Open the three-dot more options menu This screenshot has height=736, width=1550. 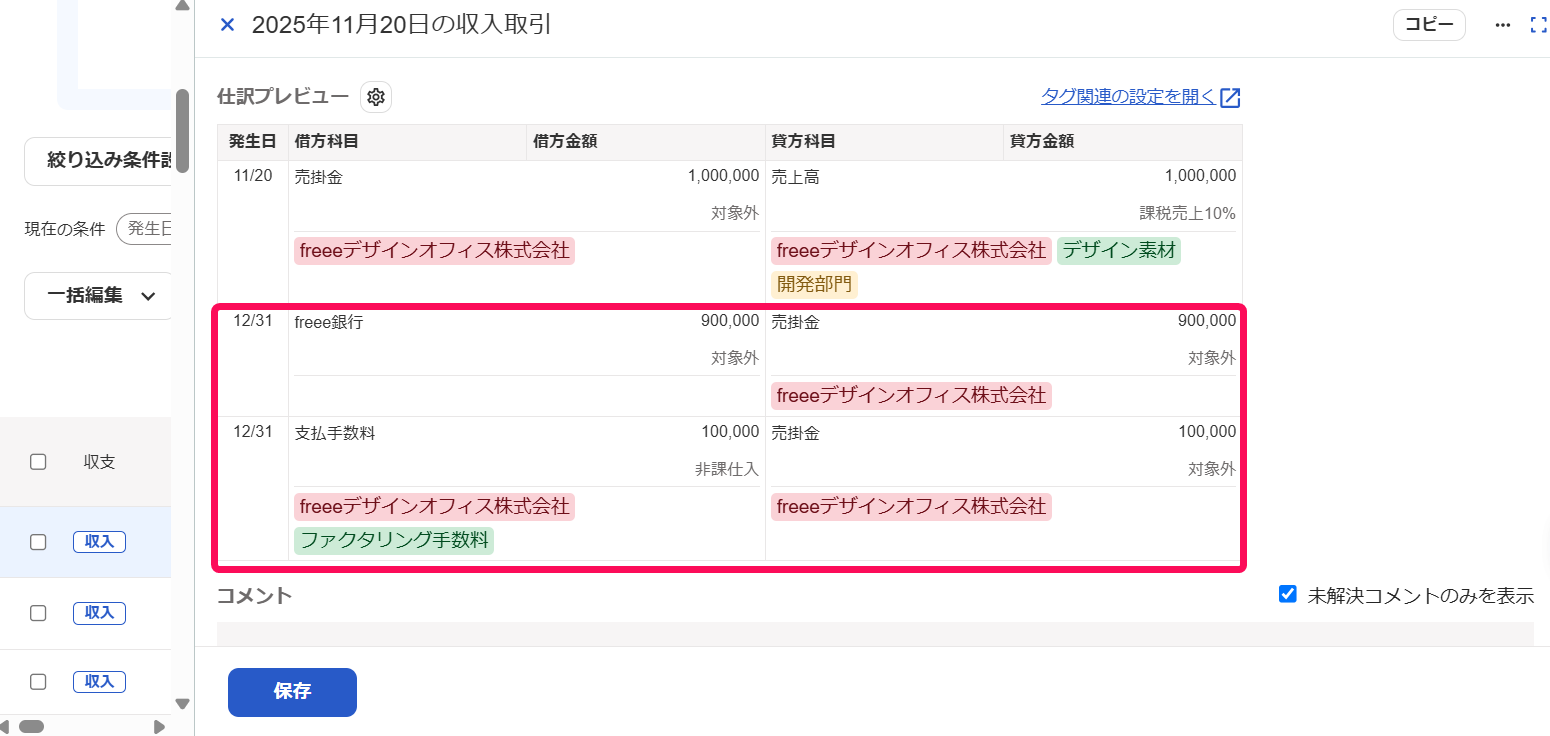tap(1502, 25)
